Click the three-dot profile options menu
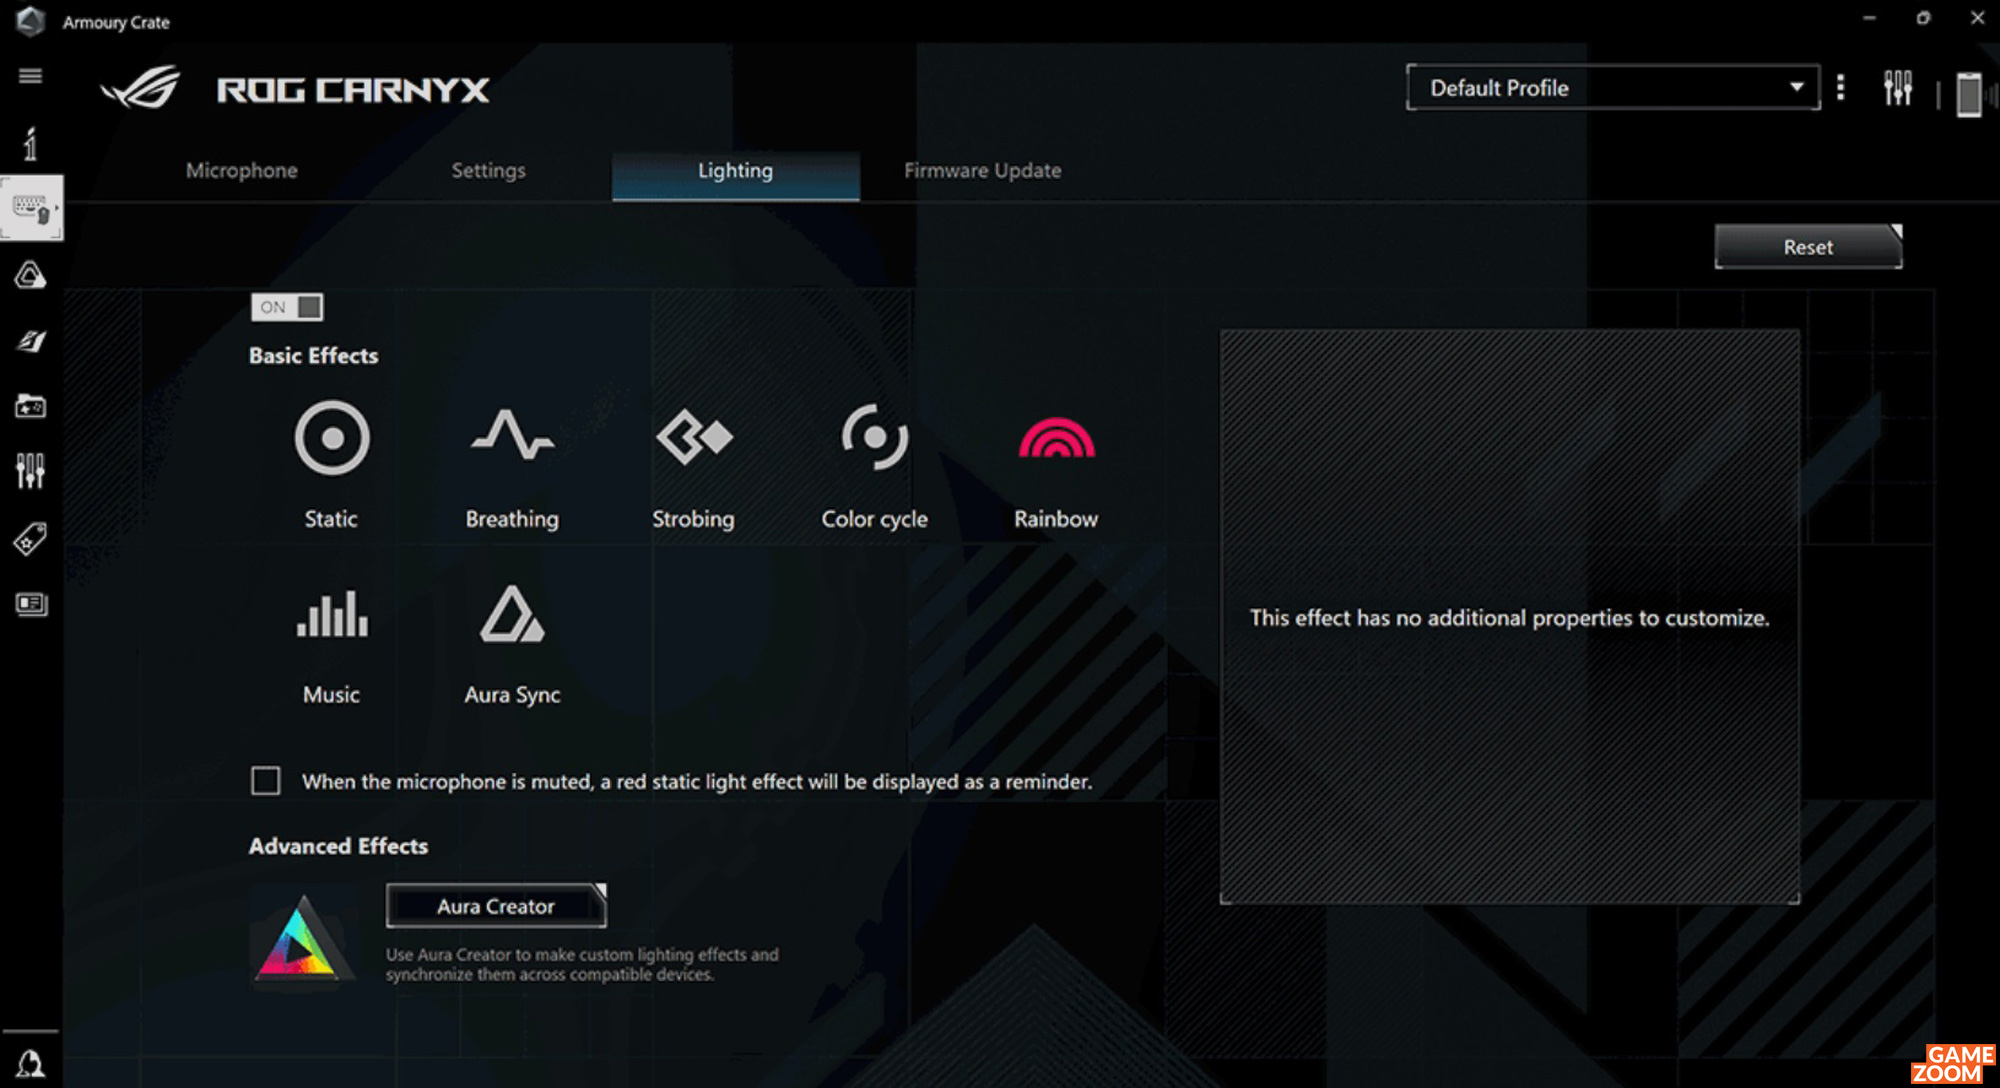The width and height of the screenshot is (2000, 1088). tap(1841, 88)
